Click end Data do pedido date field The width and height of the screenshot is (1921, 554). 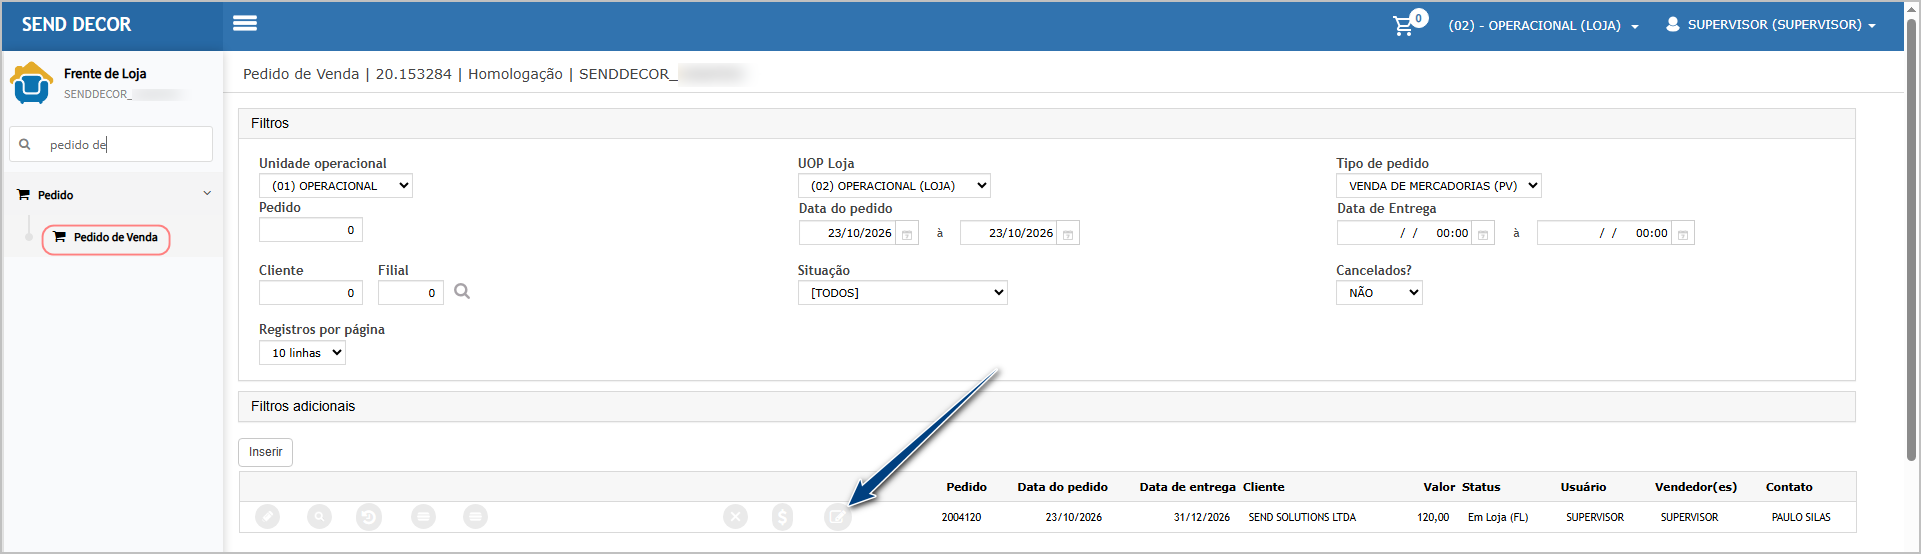tap(1009, 233)
